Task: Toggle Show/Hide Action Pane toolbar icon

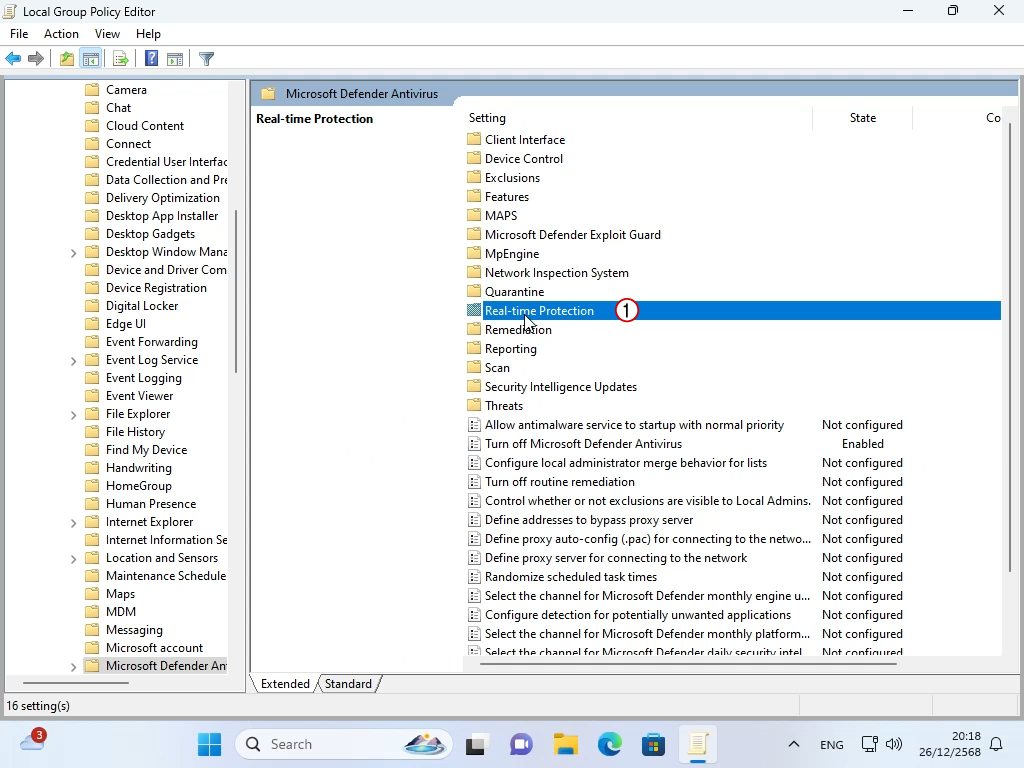Action: (175, 59)
